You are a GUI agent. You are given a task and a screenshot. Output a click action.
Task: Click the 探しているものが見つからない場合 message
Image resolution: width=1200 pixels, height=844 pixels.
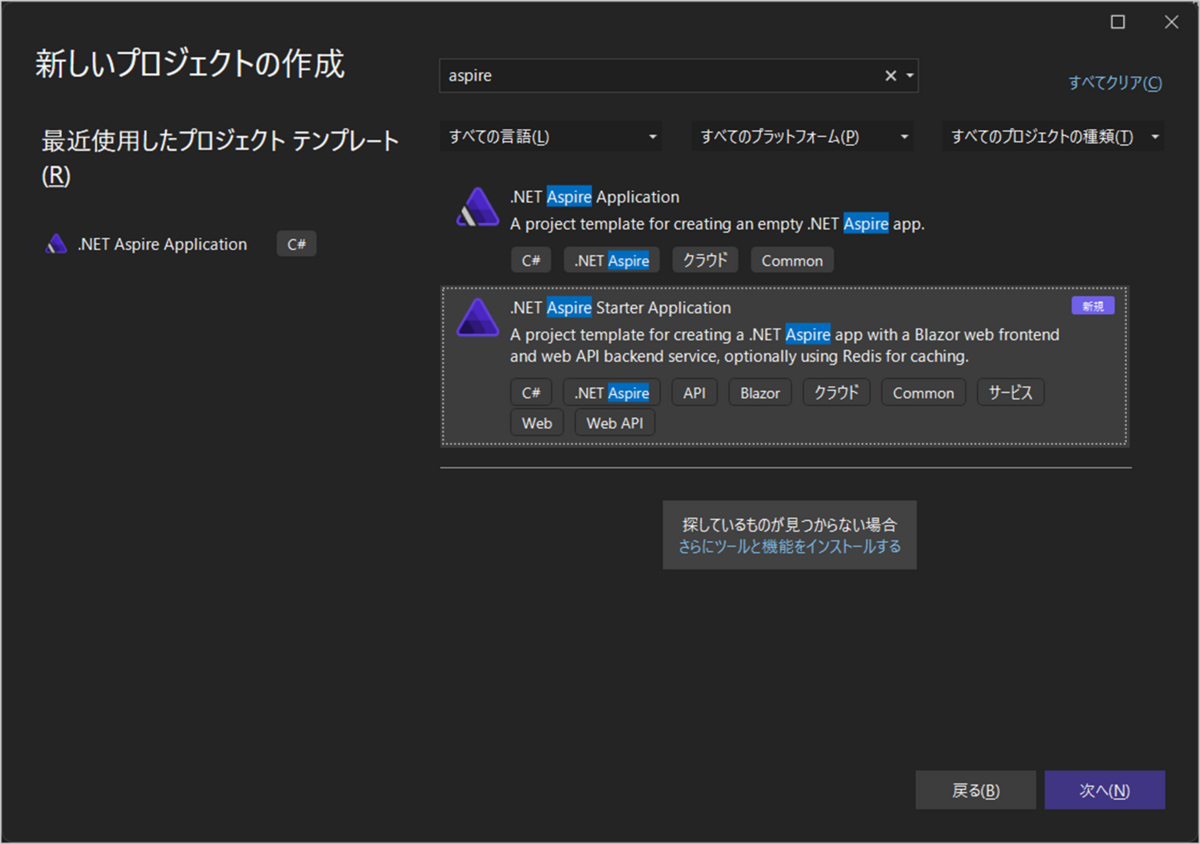790,524
